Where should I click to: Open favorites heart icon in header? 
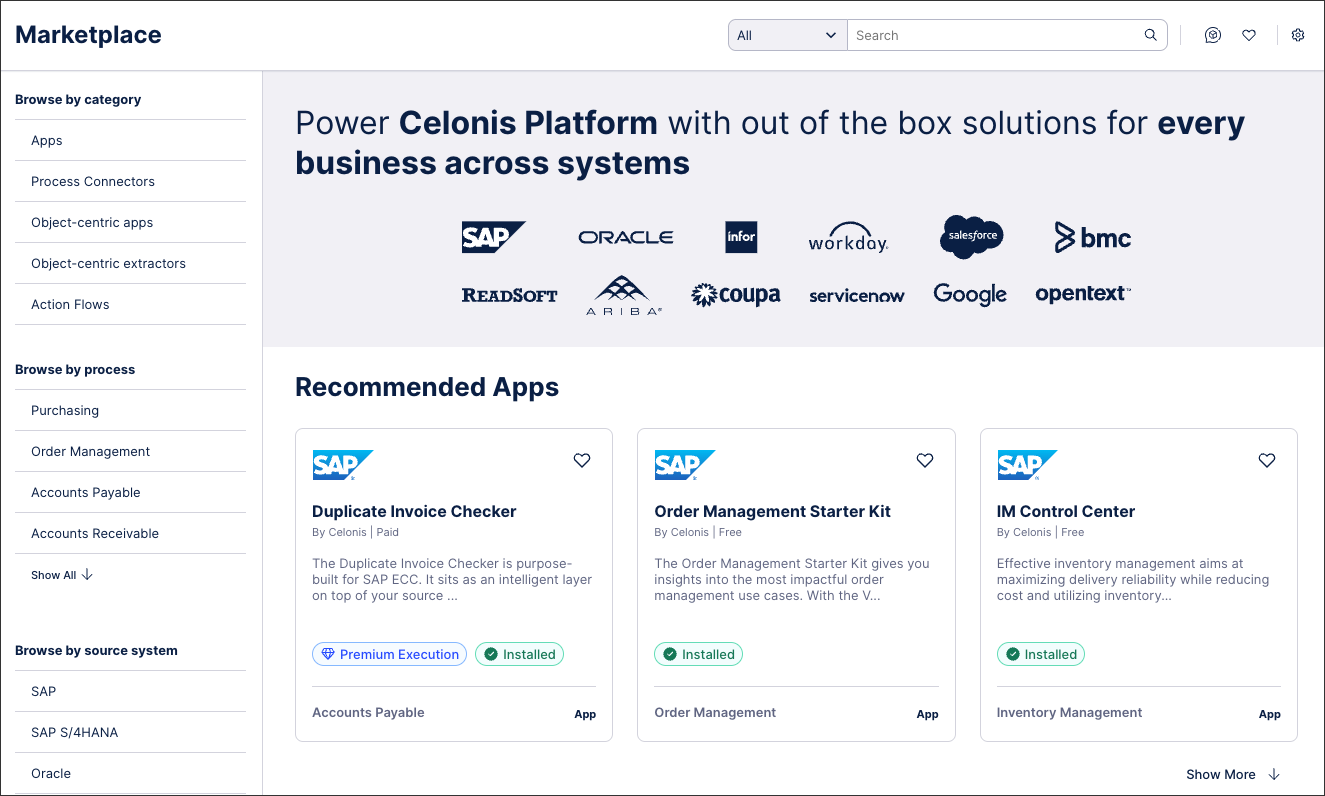(x=1249, y=35)
